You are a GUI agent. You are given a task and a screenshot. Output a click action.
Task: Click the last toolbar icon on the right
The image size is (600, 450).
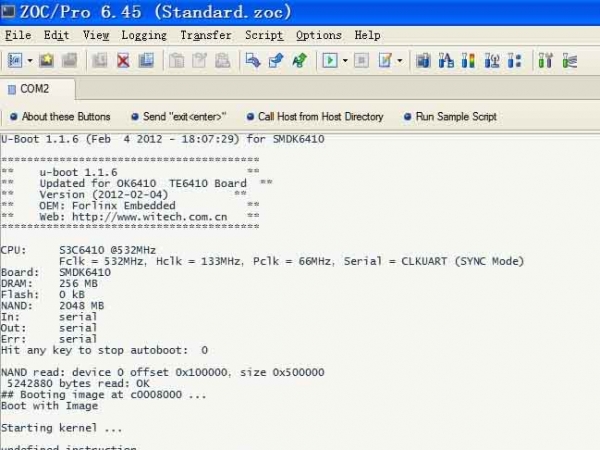click(x=569, y=60)
